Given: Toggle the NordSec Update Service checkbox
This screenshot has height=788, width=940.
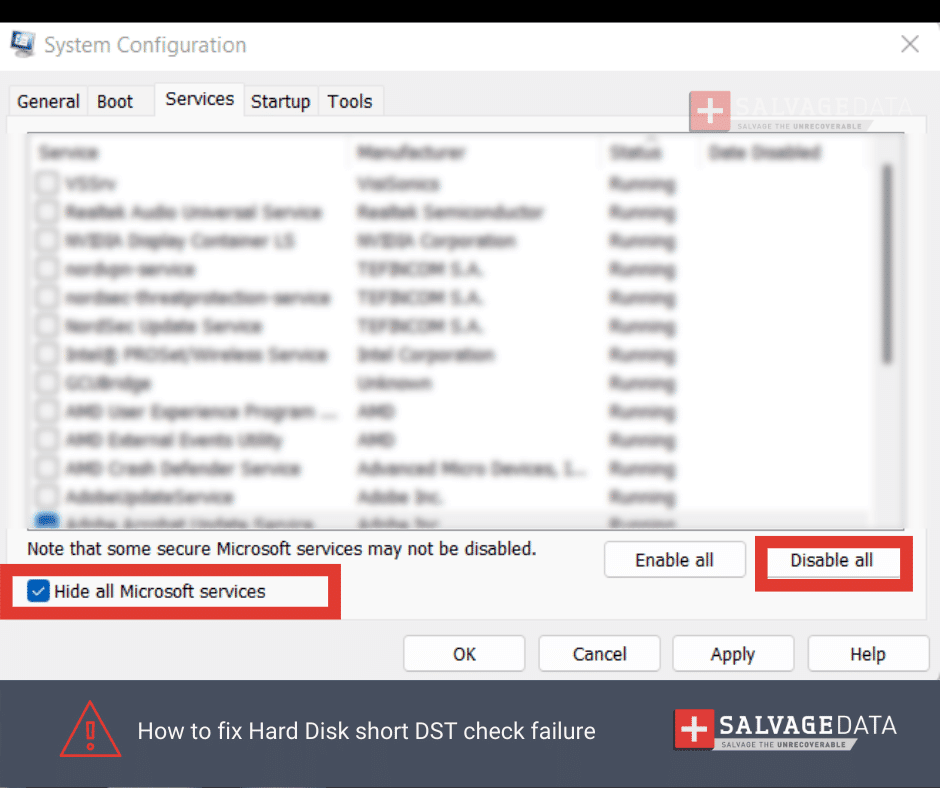Looking at the screenshot, I should (47, 326).
